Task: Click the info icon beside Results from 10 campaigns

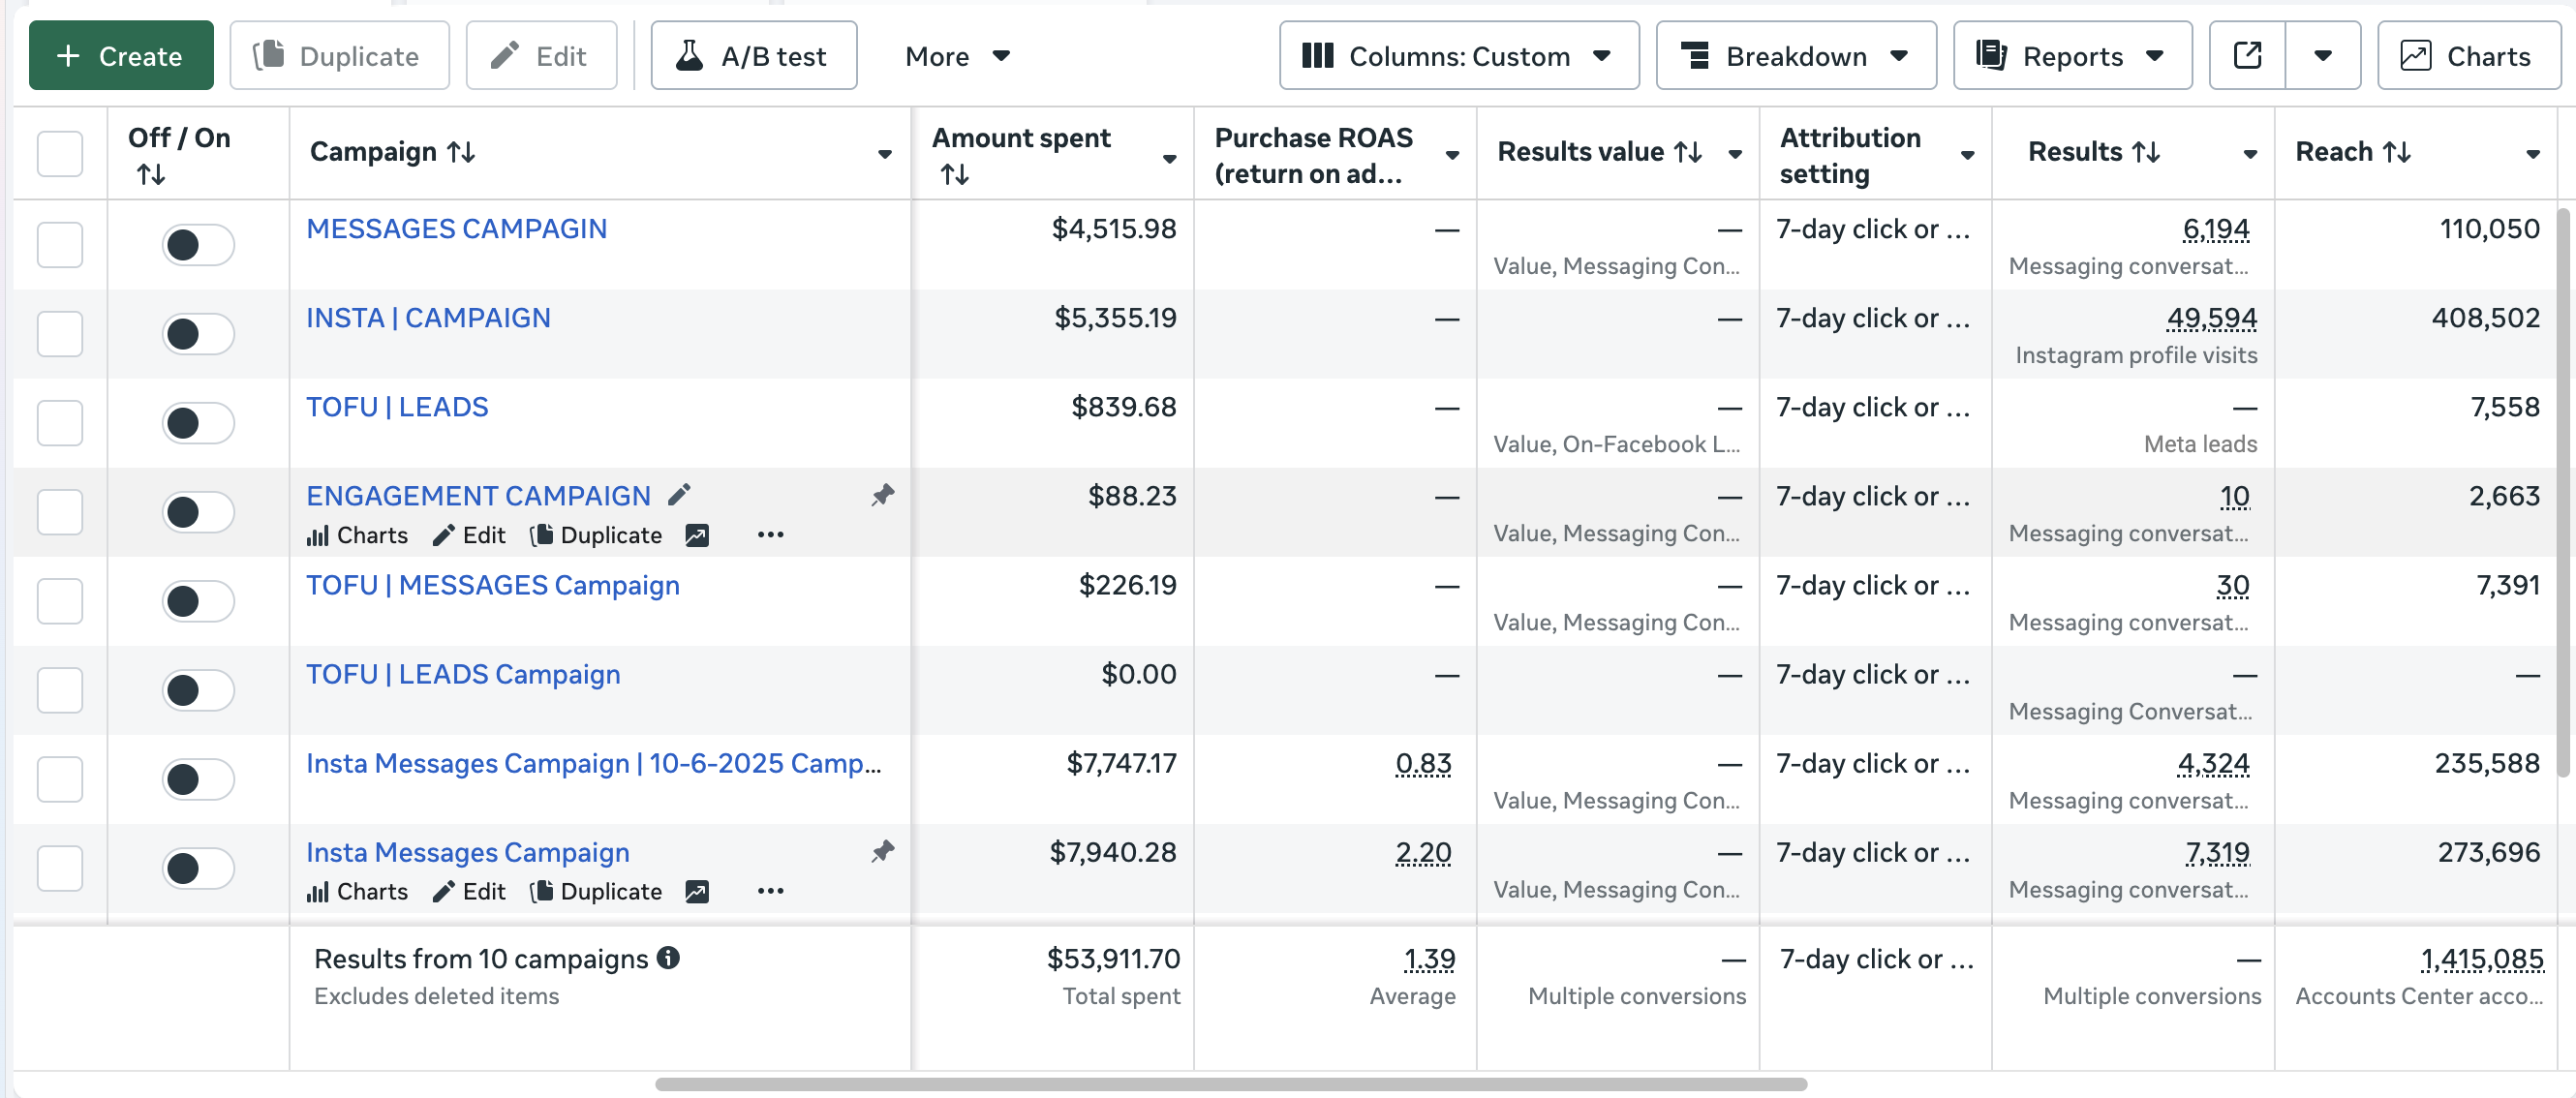Action: pyautogui.click(x=668, y=958)
